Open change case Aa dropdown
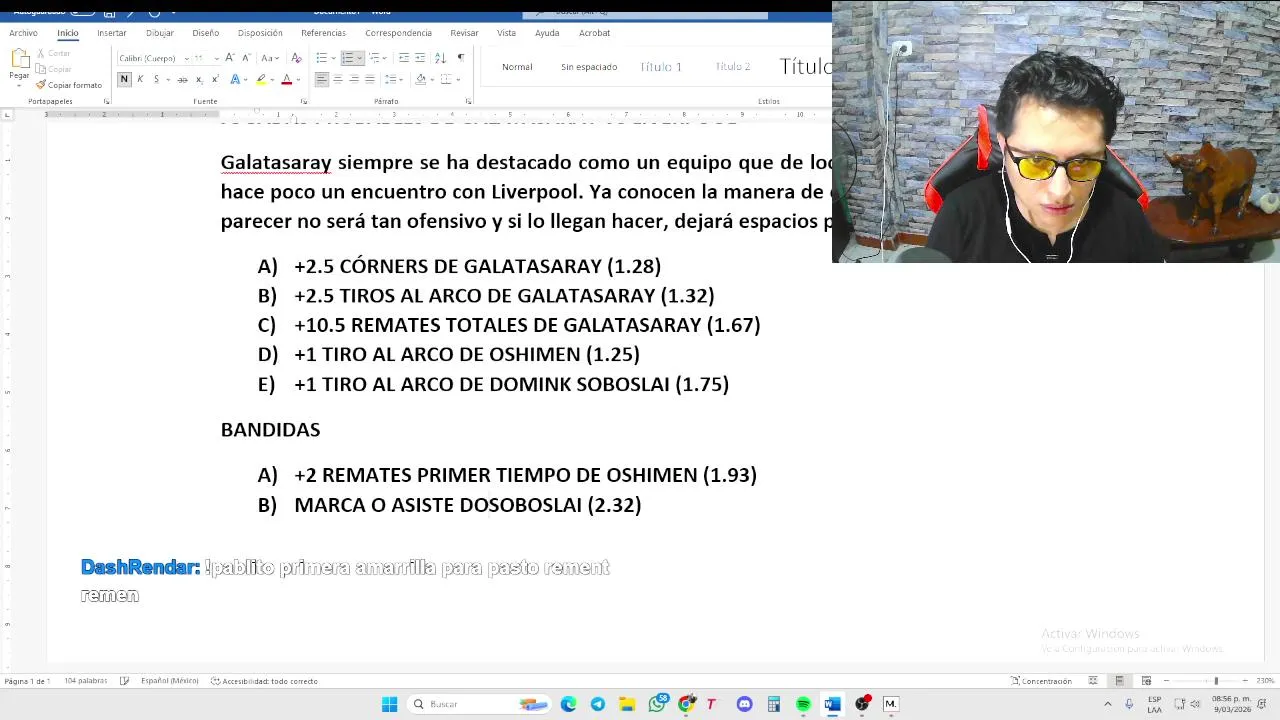The image size is (1280, 720). pyautogui.click(x=270, y=57)
